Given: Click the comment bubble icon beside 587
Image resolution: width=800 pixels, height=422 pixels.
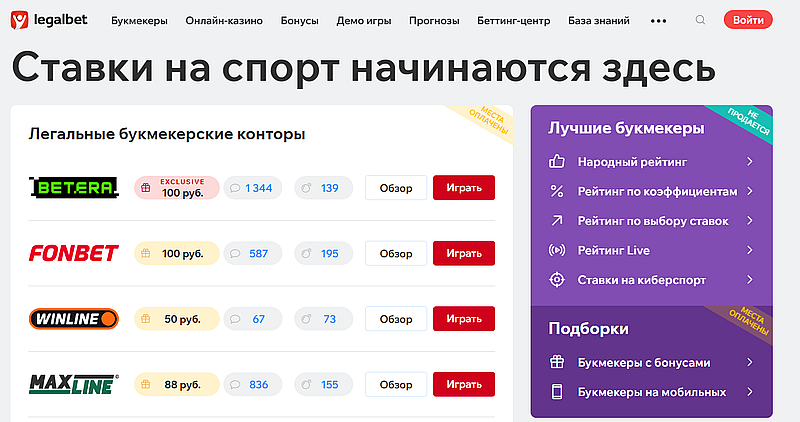Looking at the screenshot, I should pyautogui.click(x=235, y=254).
